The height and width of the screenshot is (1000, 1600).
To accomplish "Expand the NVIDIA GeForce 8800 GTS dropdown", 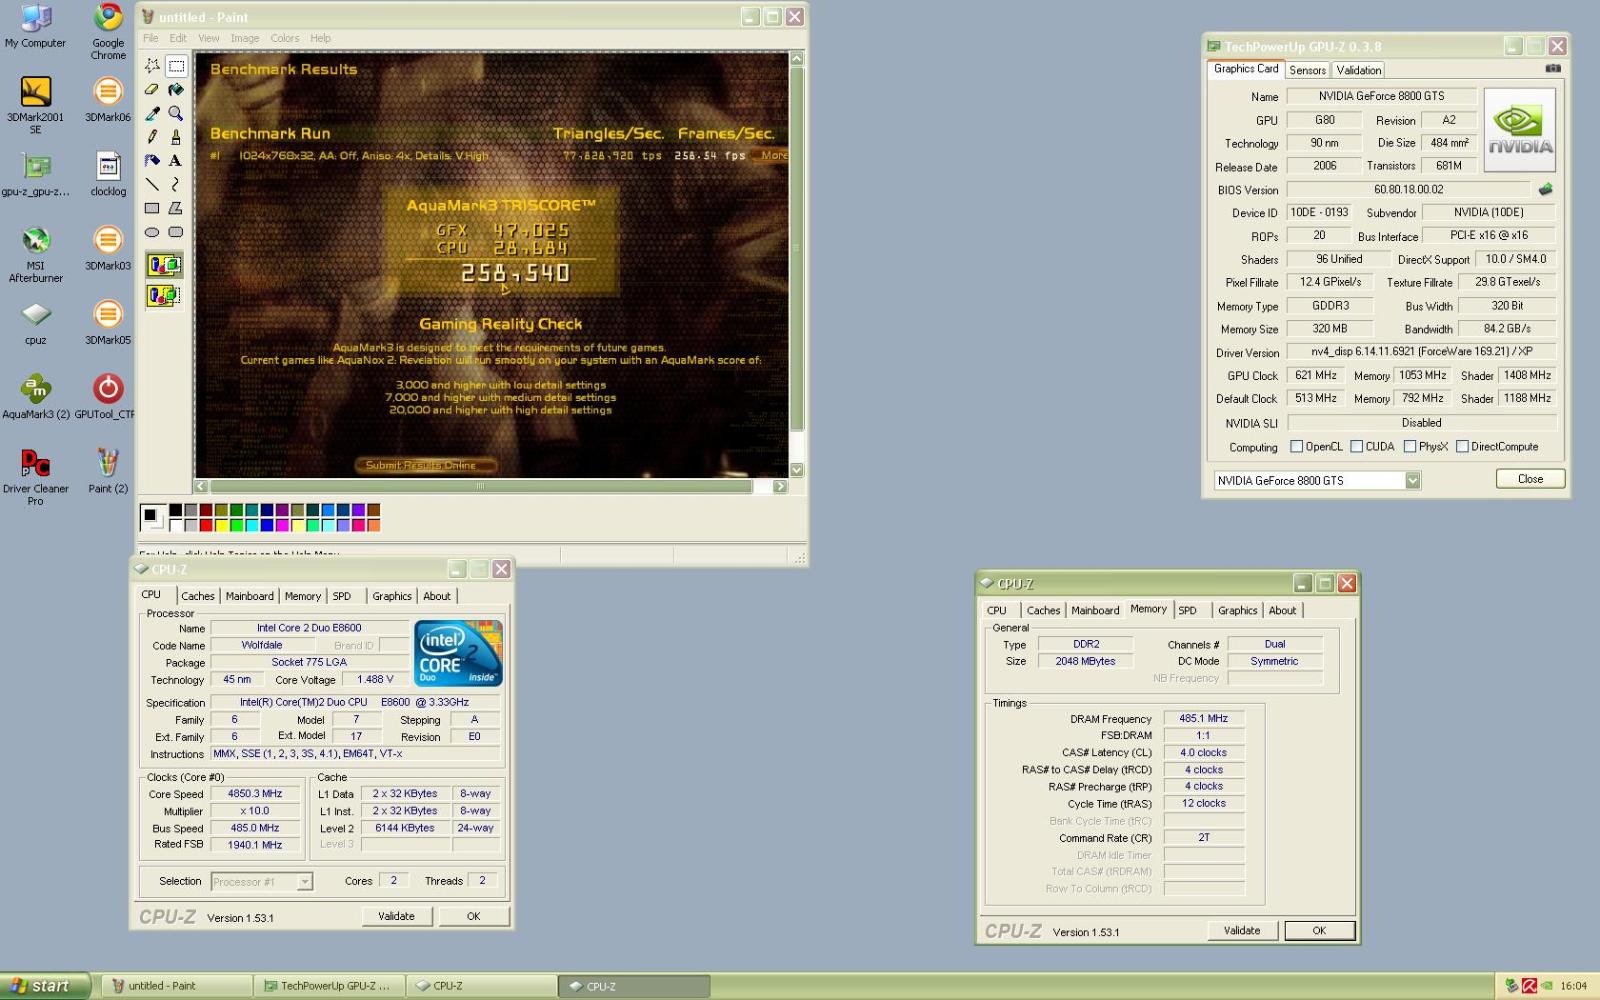I will tap(1413, 481).
